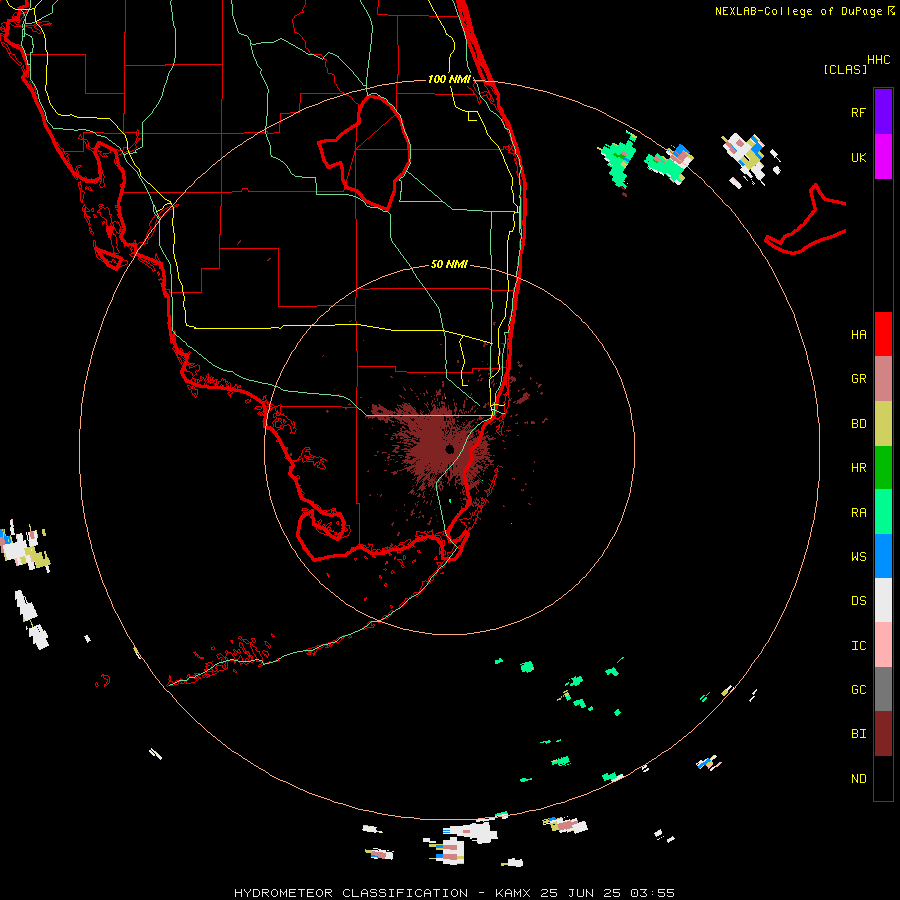Click the "IC" legend label
Viewport: 900px width, 900px height.
point(858,646)
